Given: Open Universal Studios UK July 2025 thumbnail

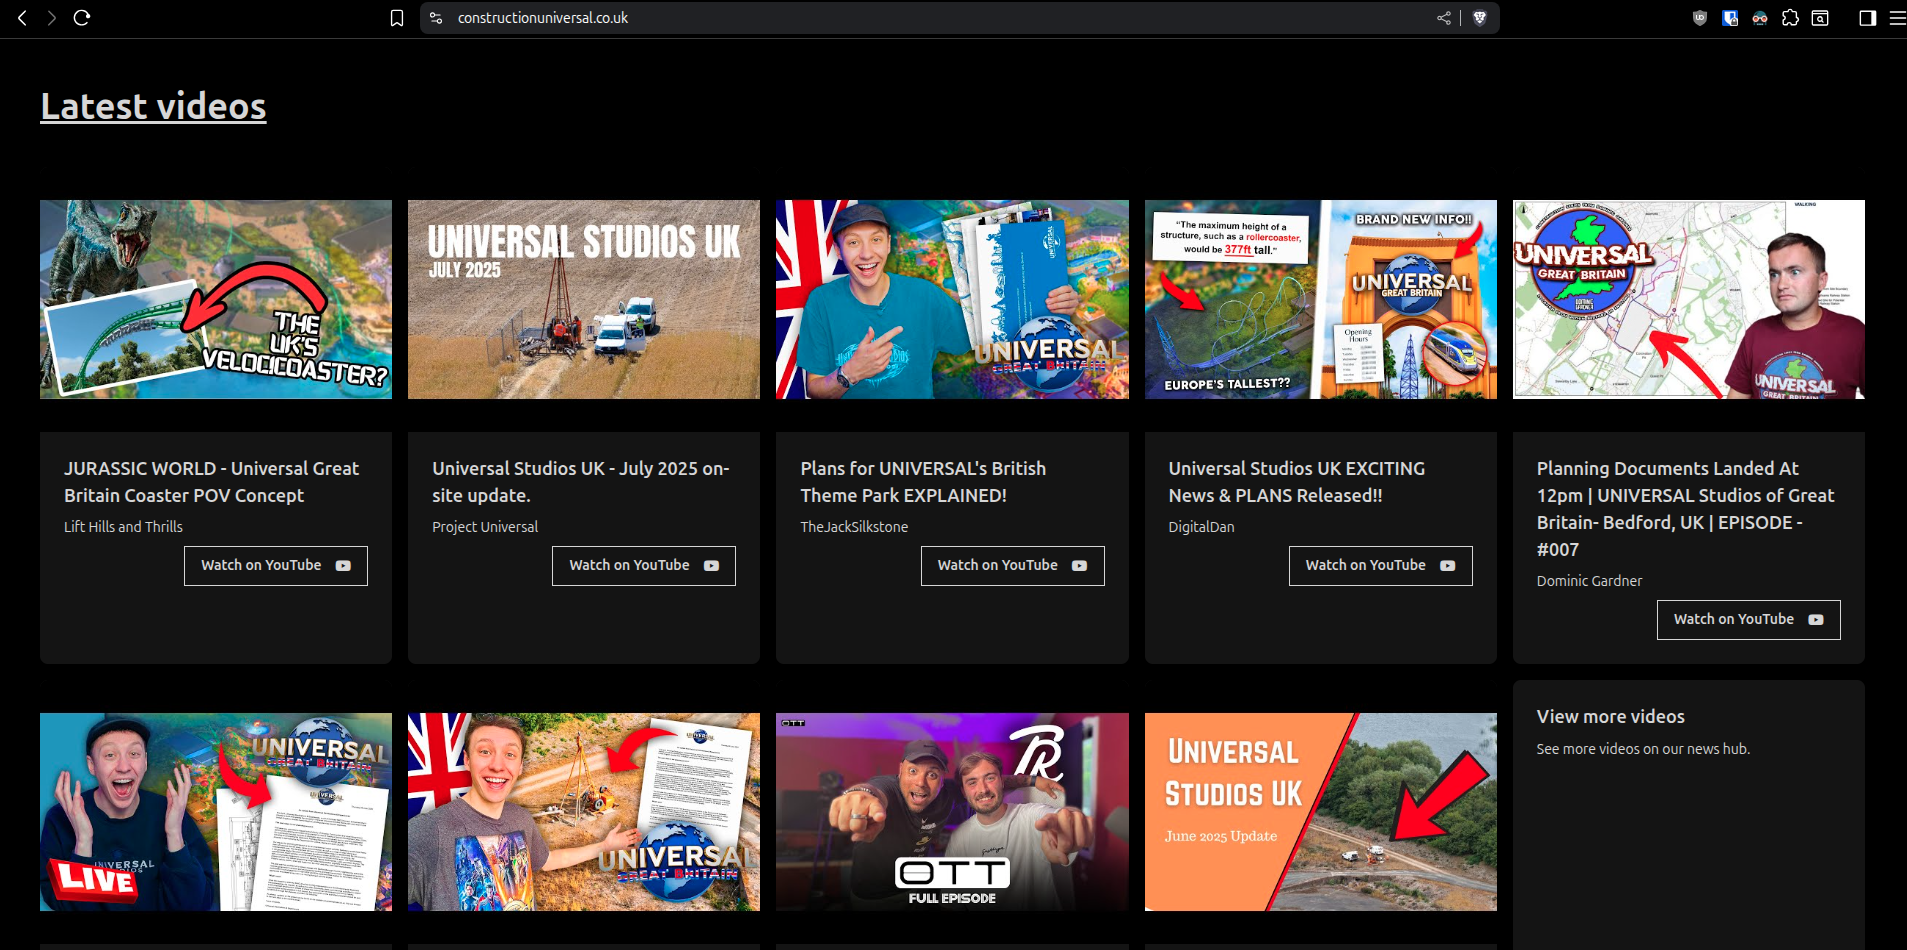Looking at the screenshot, I should pyautogui.click(x=584, y=299).
